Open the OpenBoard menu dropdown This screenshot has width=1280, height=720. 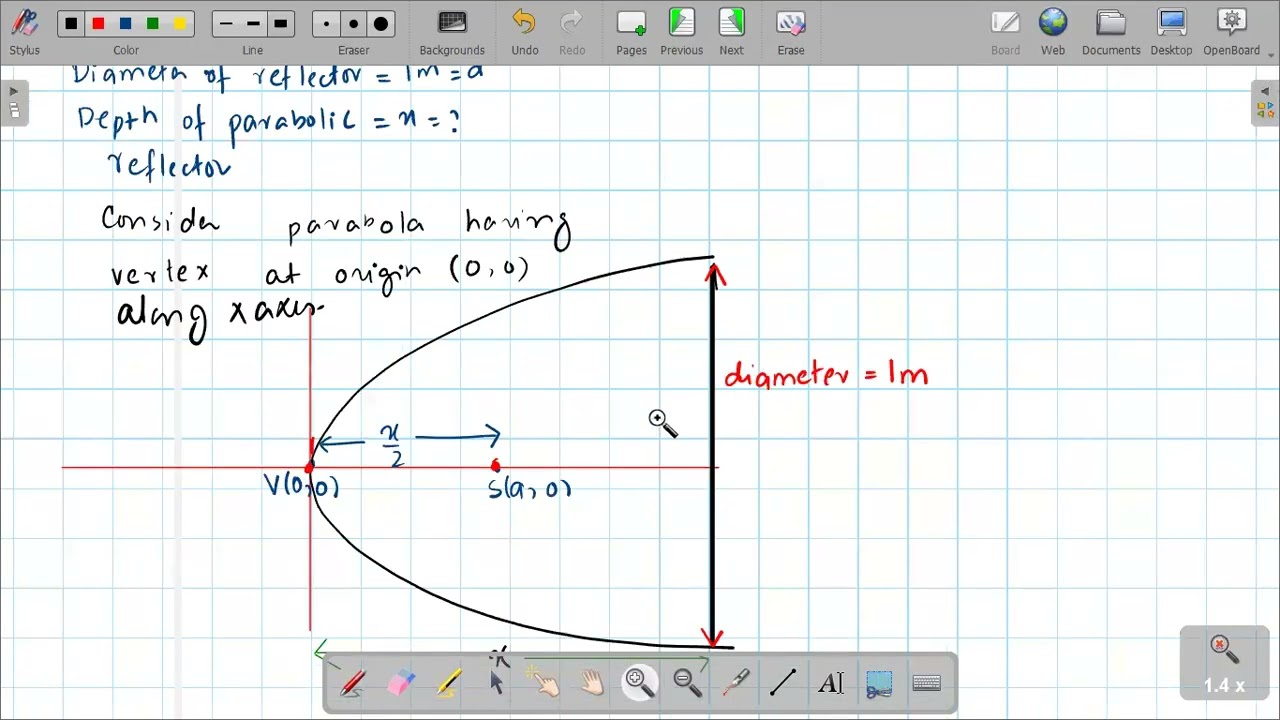tap(1232, 32)
